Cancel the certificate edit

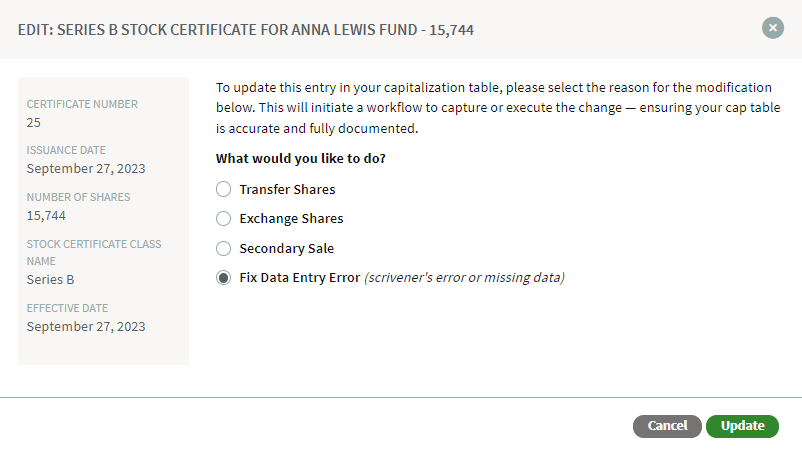point(667,426)
